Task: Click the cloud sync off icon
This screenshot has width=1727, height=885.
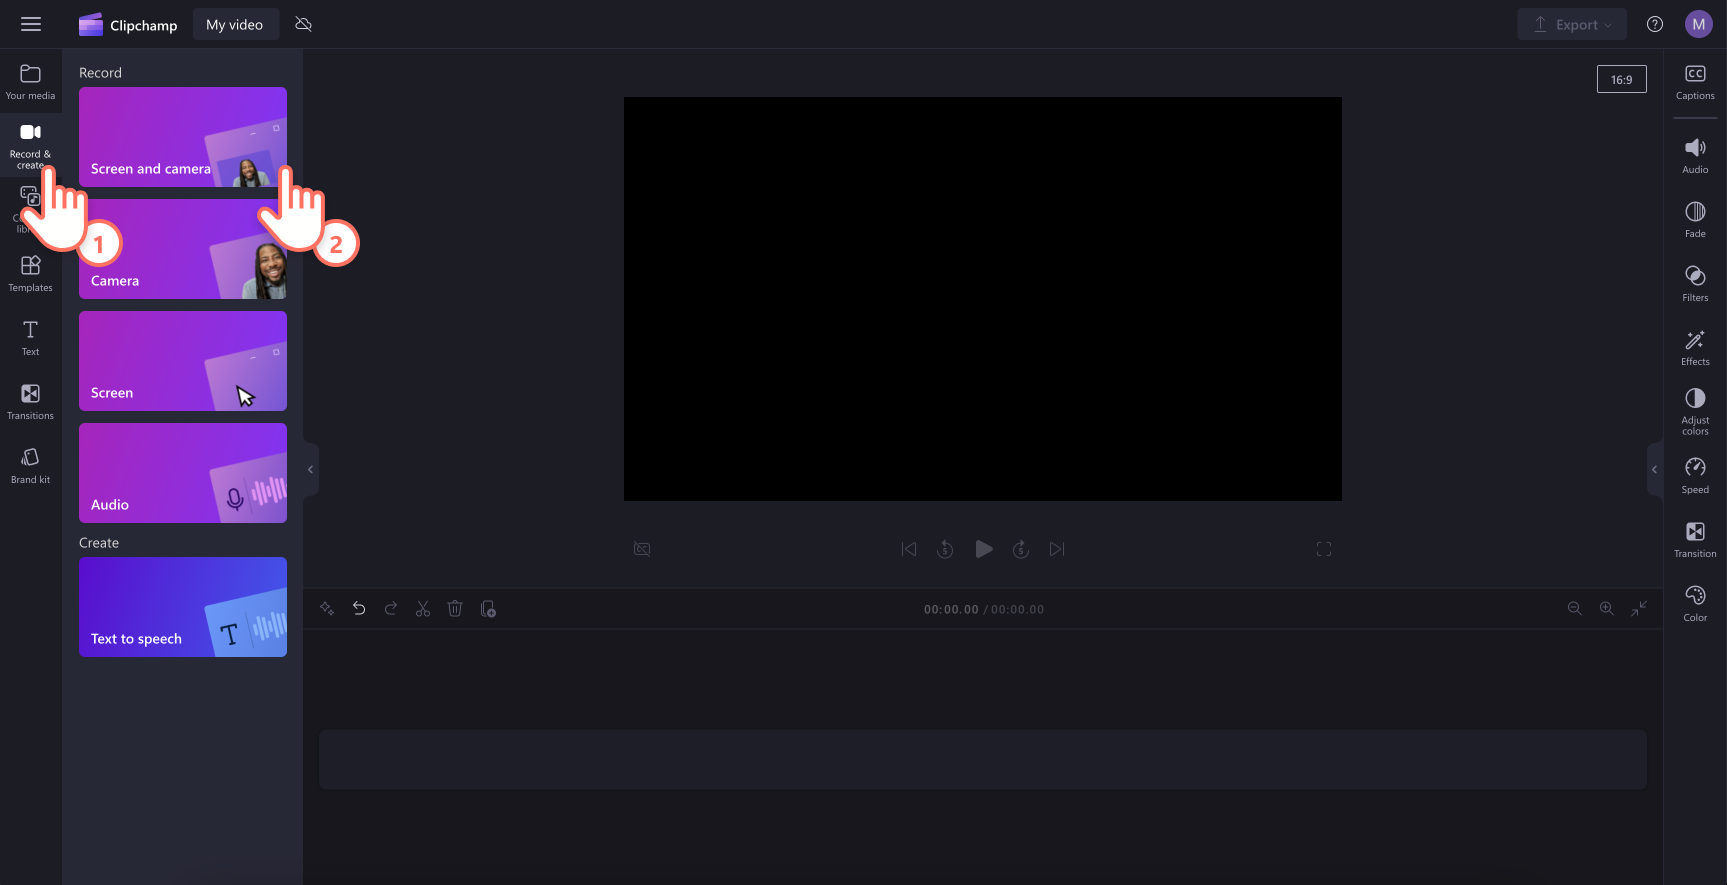Action: click(x=304, y=24)
